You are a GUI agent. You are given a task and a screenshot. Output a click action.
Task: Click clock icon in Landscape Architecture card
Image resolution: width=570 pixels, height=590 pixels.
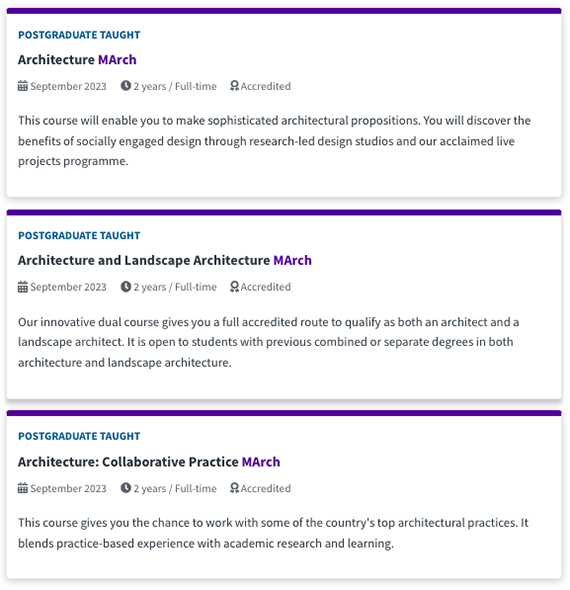pyautogui.click(x=126, y=286)
